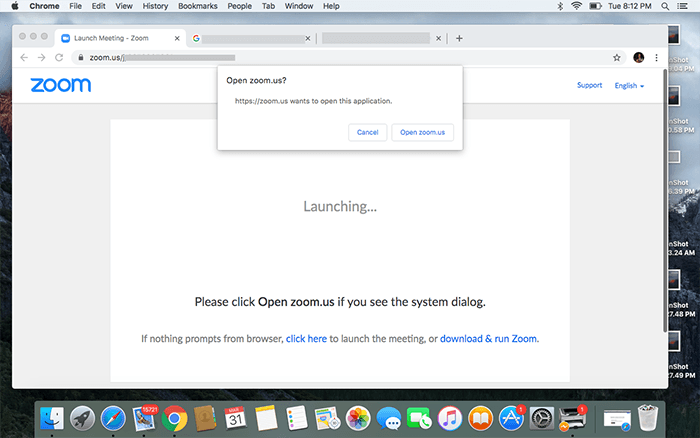
Task: Open Reminders list icon in dock
Action: click(297, 419)
